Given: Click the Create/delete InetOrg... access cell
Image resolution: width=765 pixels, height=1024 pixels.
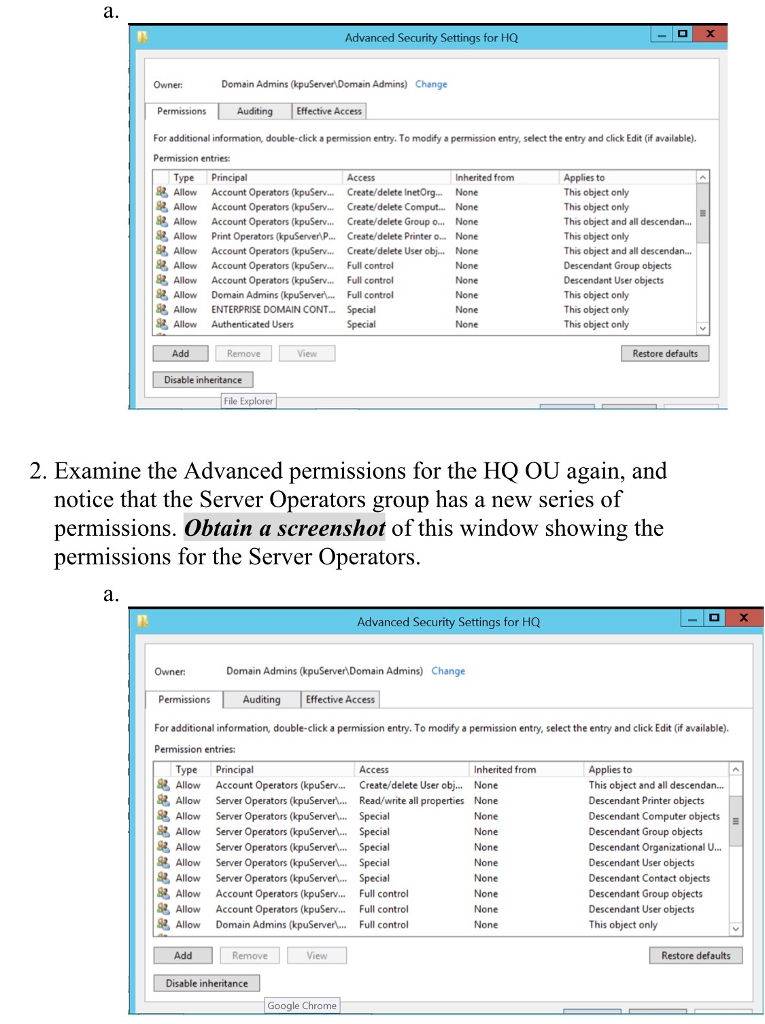Looking at the screenshot, I should click(395, 192).
